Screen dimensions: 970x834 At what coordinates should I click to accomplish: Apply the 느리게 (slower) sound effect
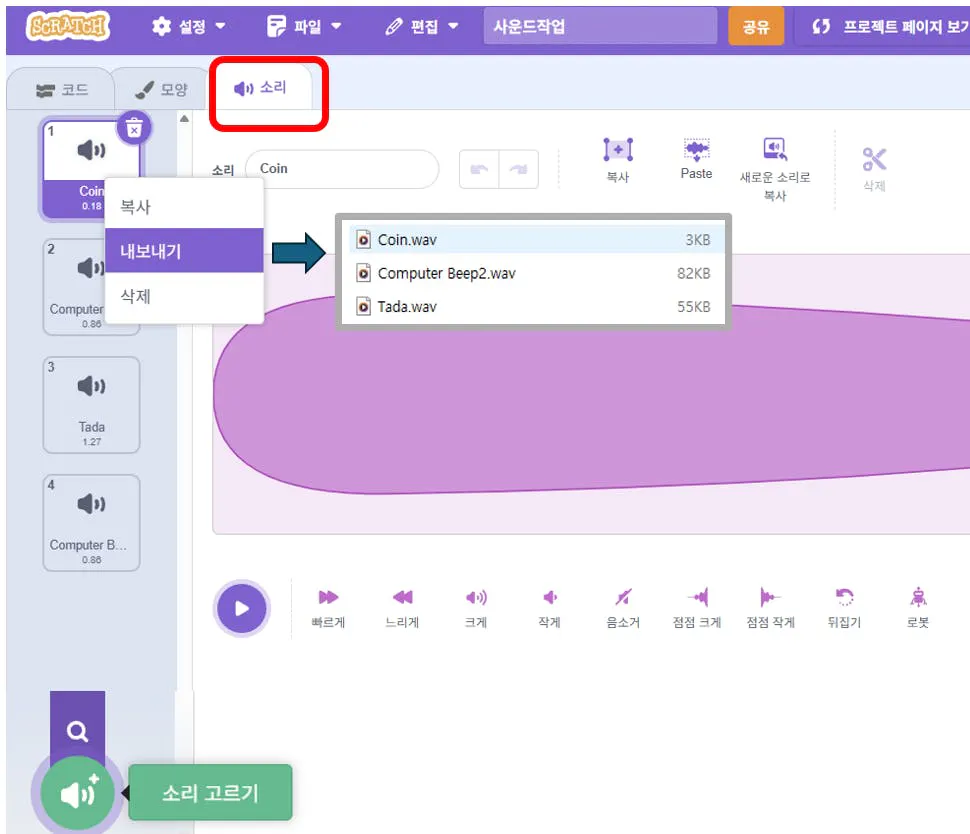tap(402, 605)
